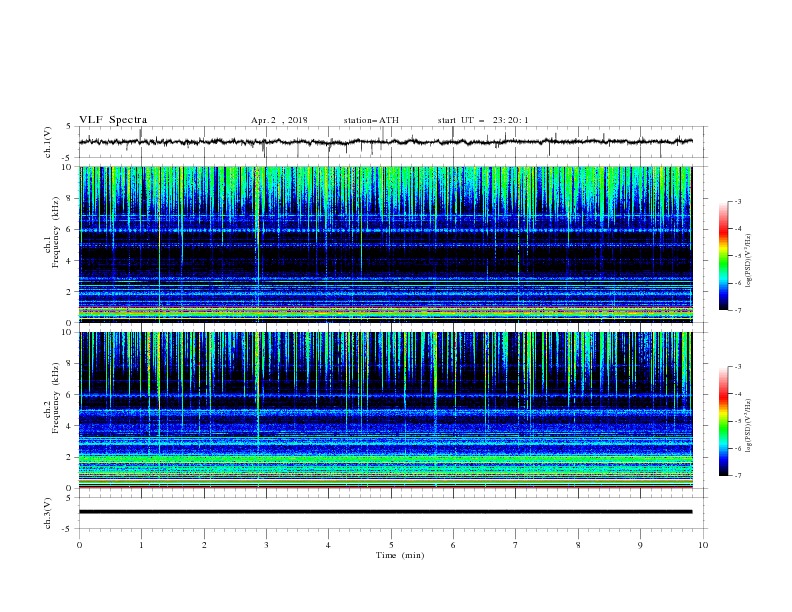Screen dimensions: 792x612
Task: Click the 'station=ATH' label
Action: pyautogui.click(x=371, y=120)
